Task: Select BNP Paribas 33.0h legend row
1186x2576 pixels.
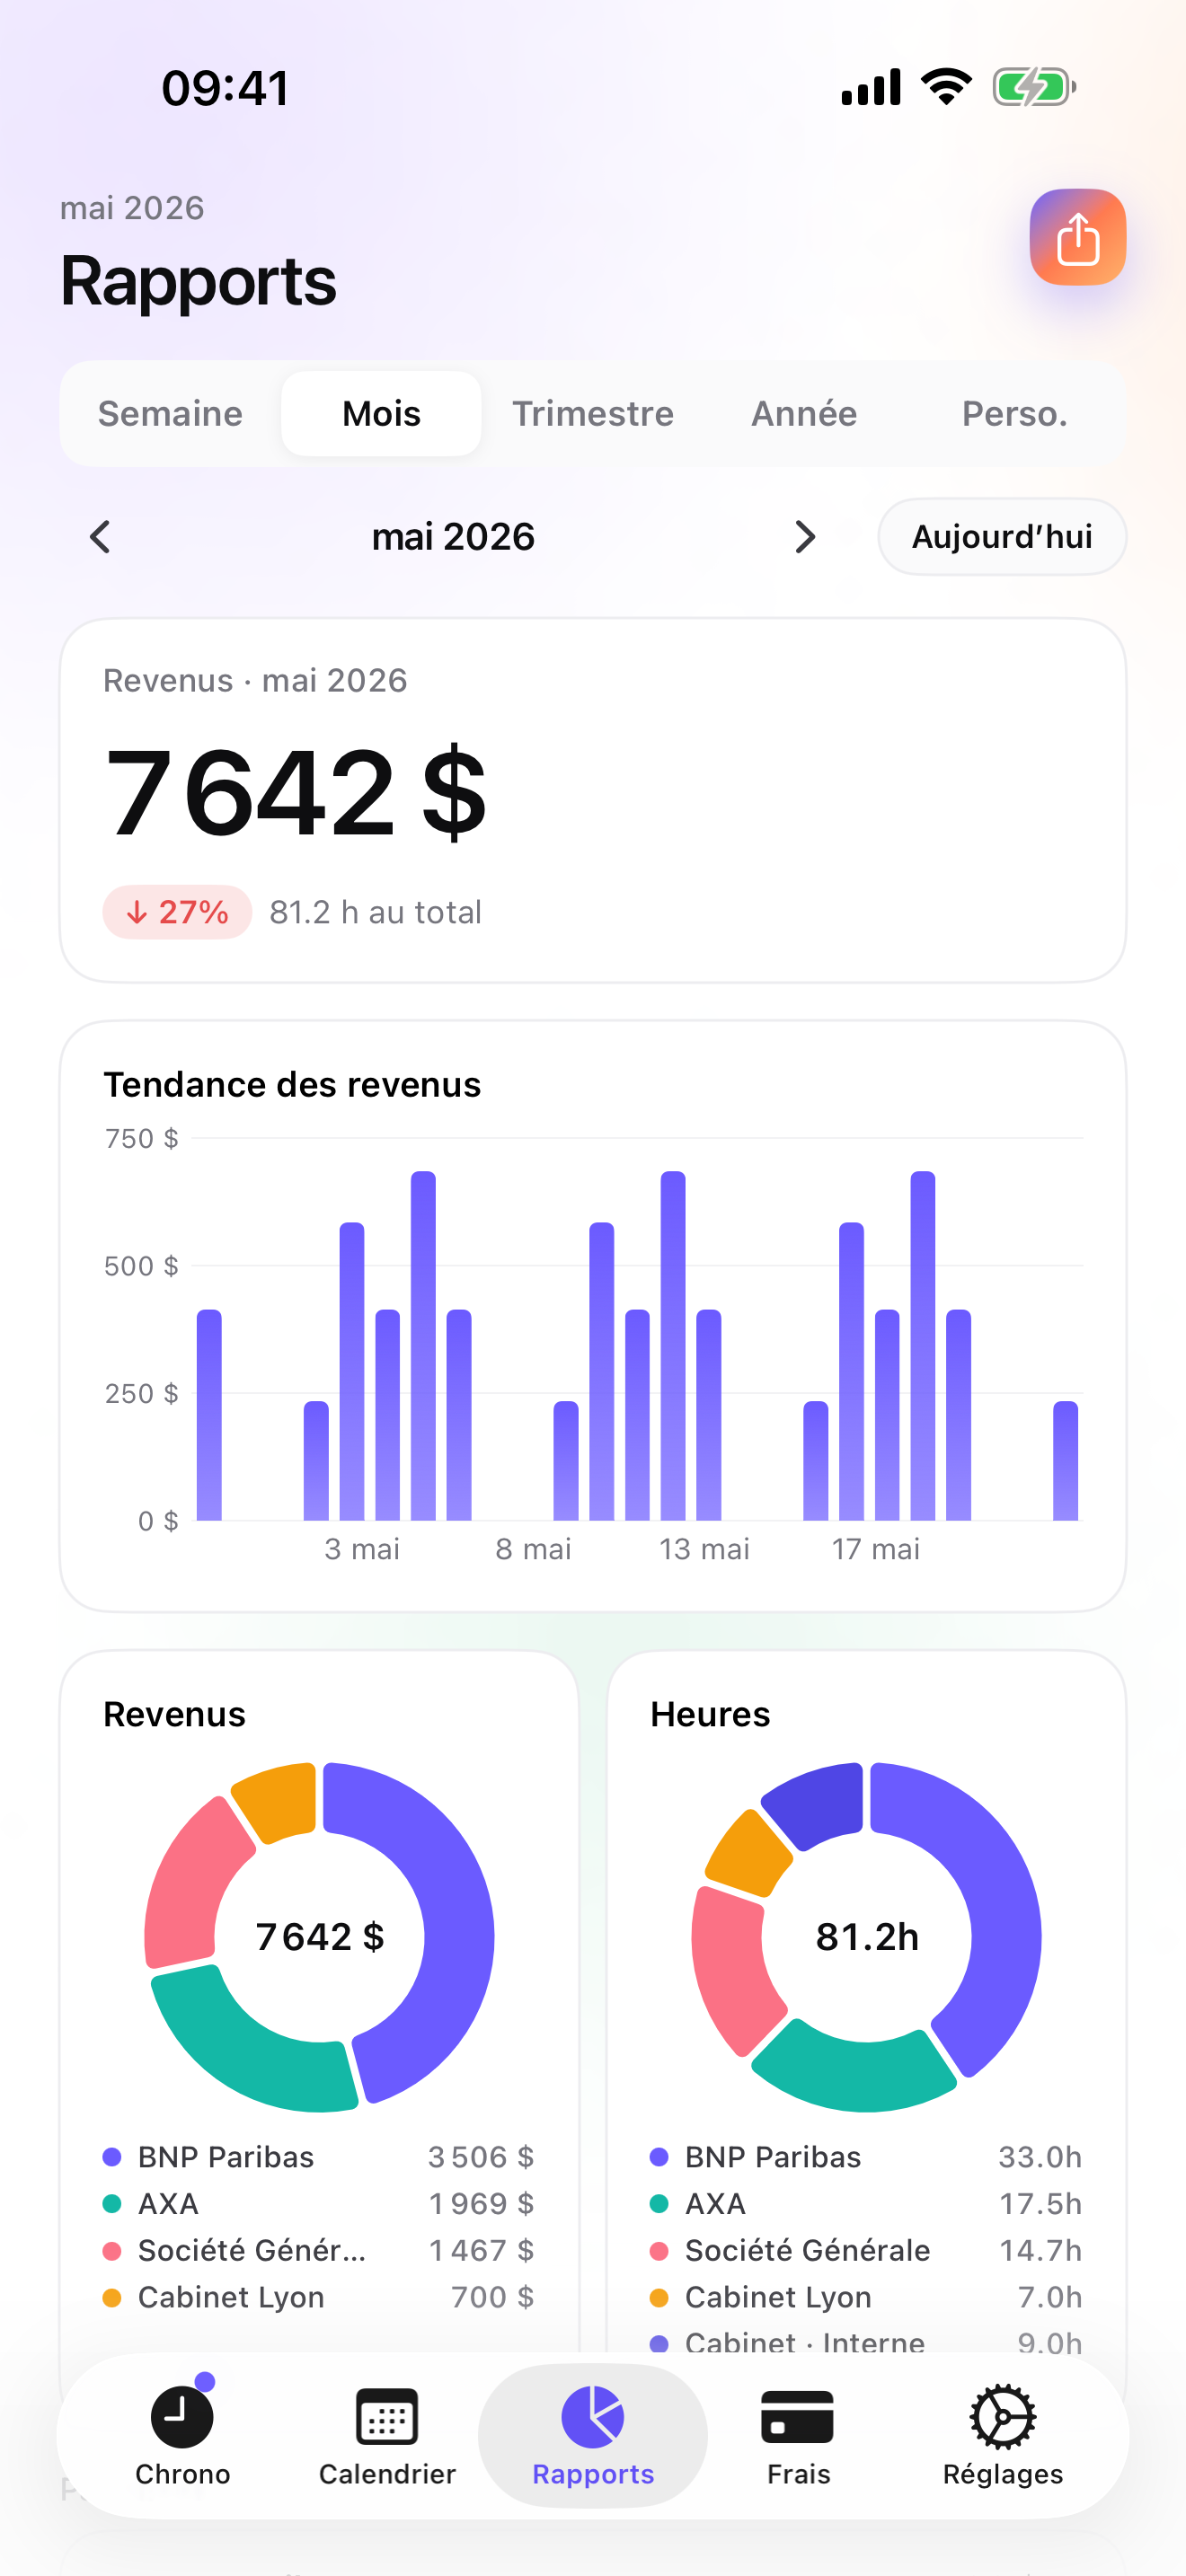Action: [x=866, y=2157]
